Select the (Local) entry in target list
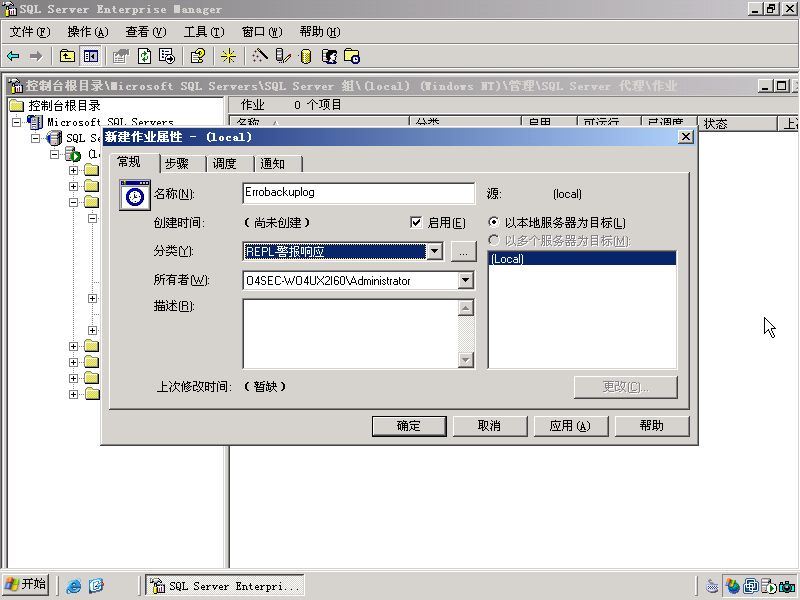The image size is (800, 600). point(582,259)
